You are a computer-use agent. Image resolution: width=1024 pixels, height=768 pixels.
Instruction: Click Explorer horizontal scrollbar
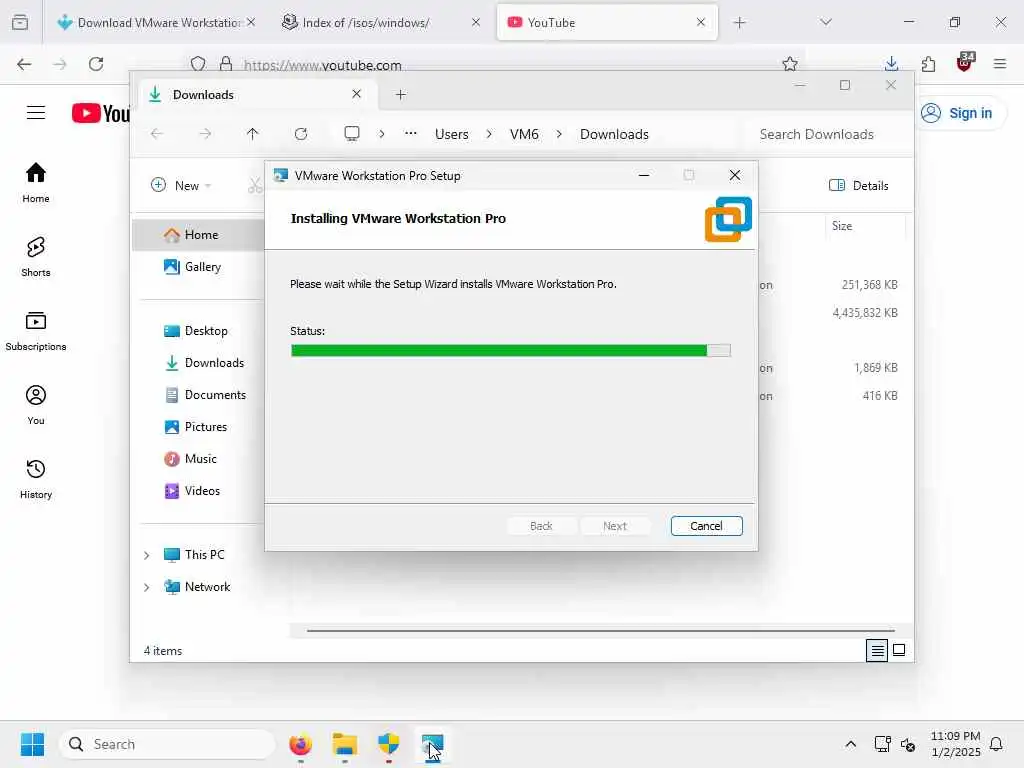pyautogui.click(x=600, y=631)
